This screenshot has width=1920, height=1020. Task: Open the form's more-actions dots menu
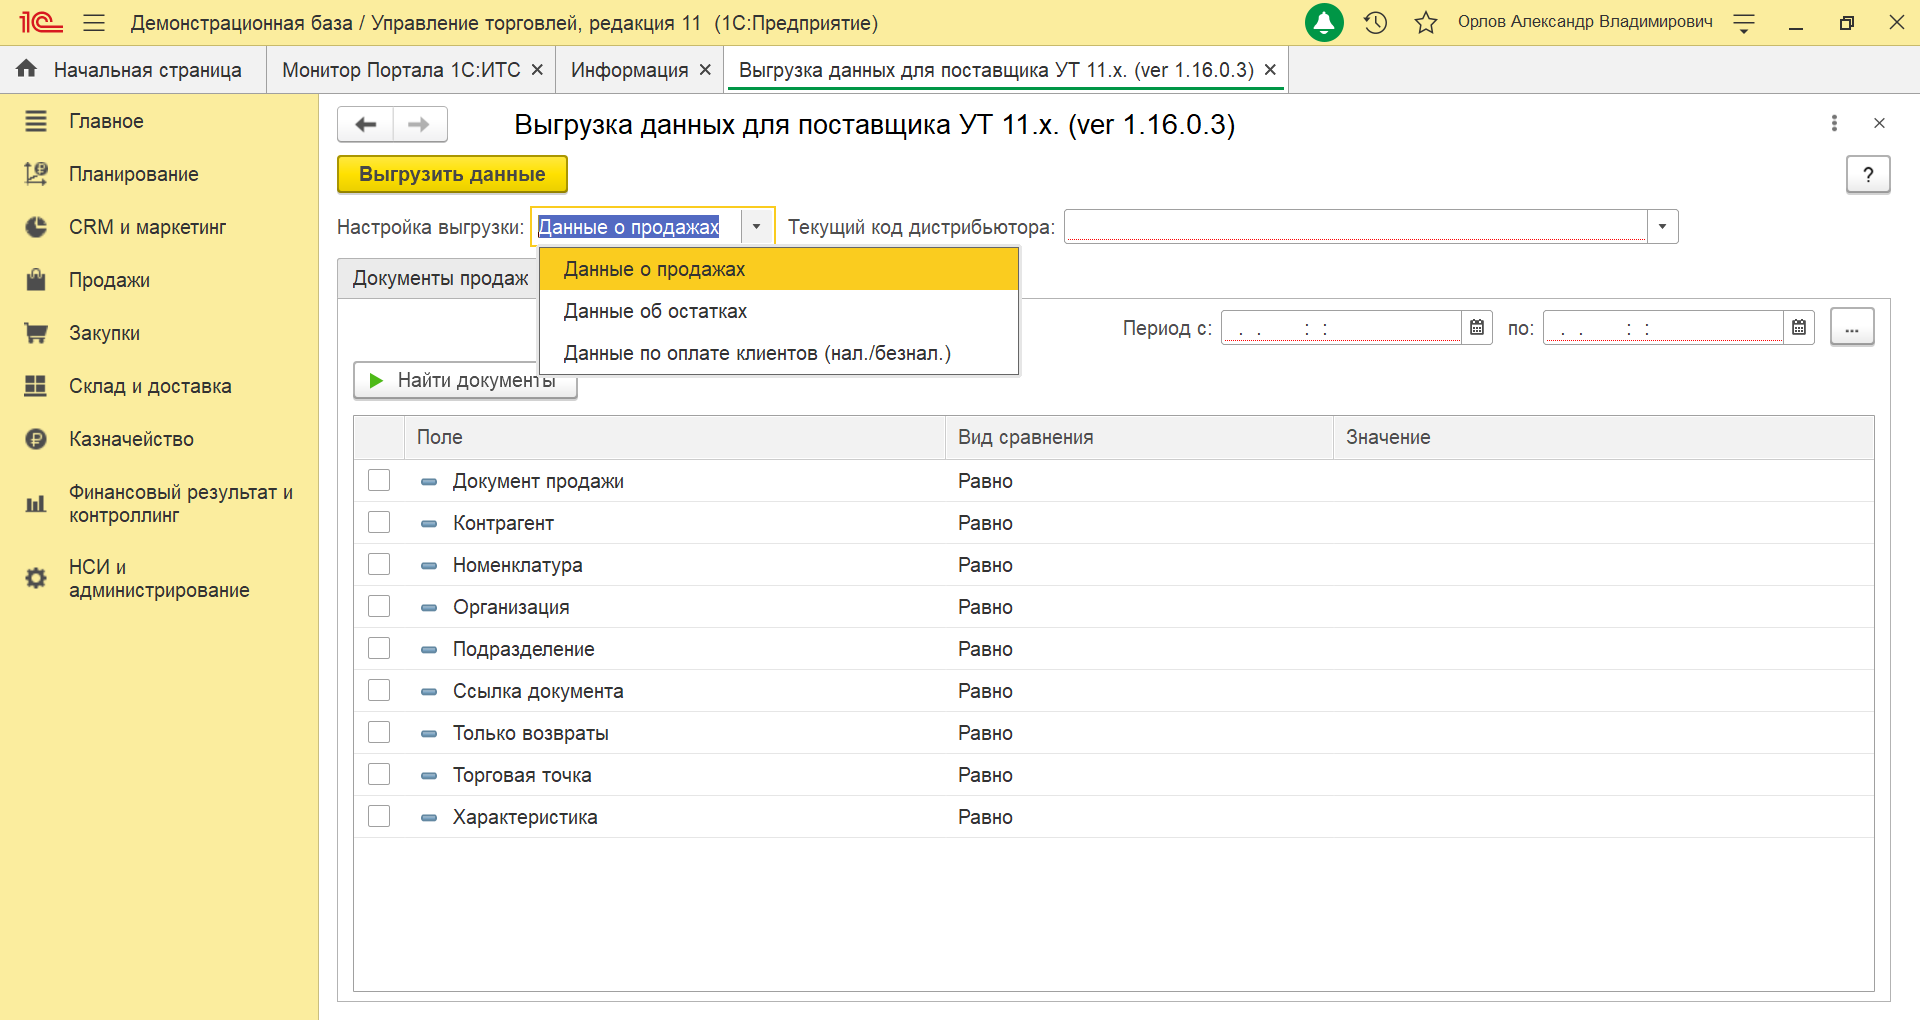1834,123
